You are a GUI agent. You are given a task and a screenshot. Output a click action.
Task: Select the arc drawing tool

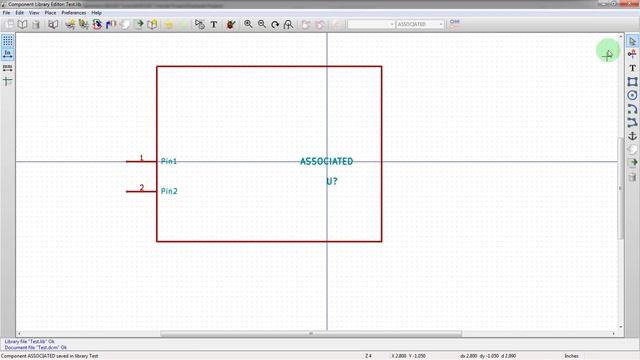click(632, 109)
